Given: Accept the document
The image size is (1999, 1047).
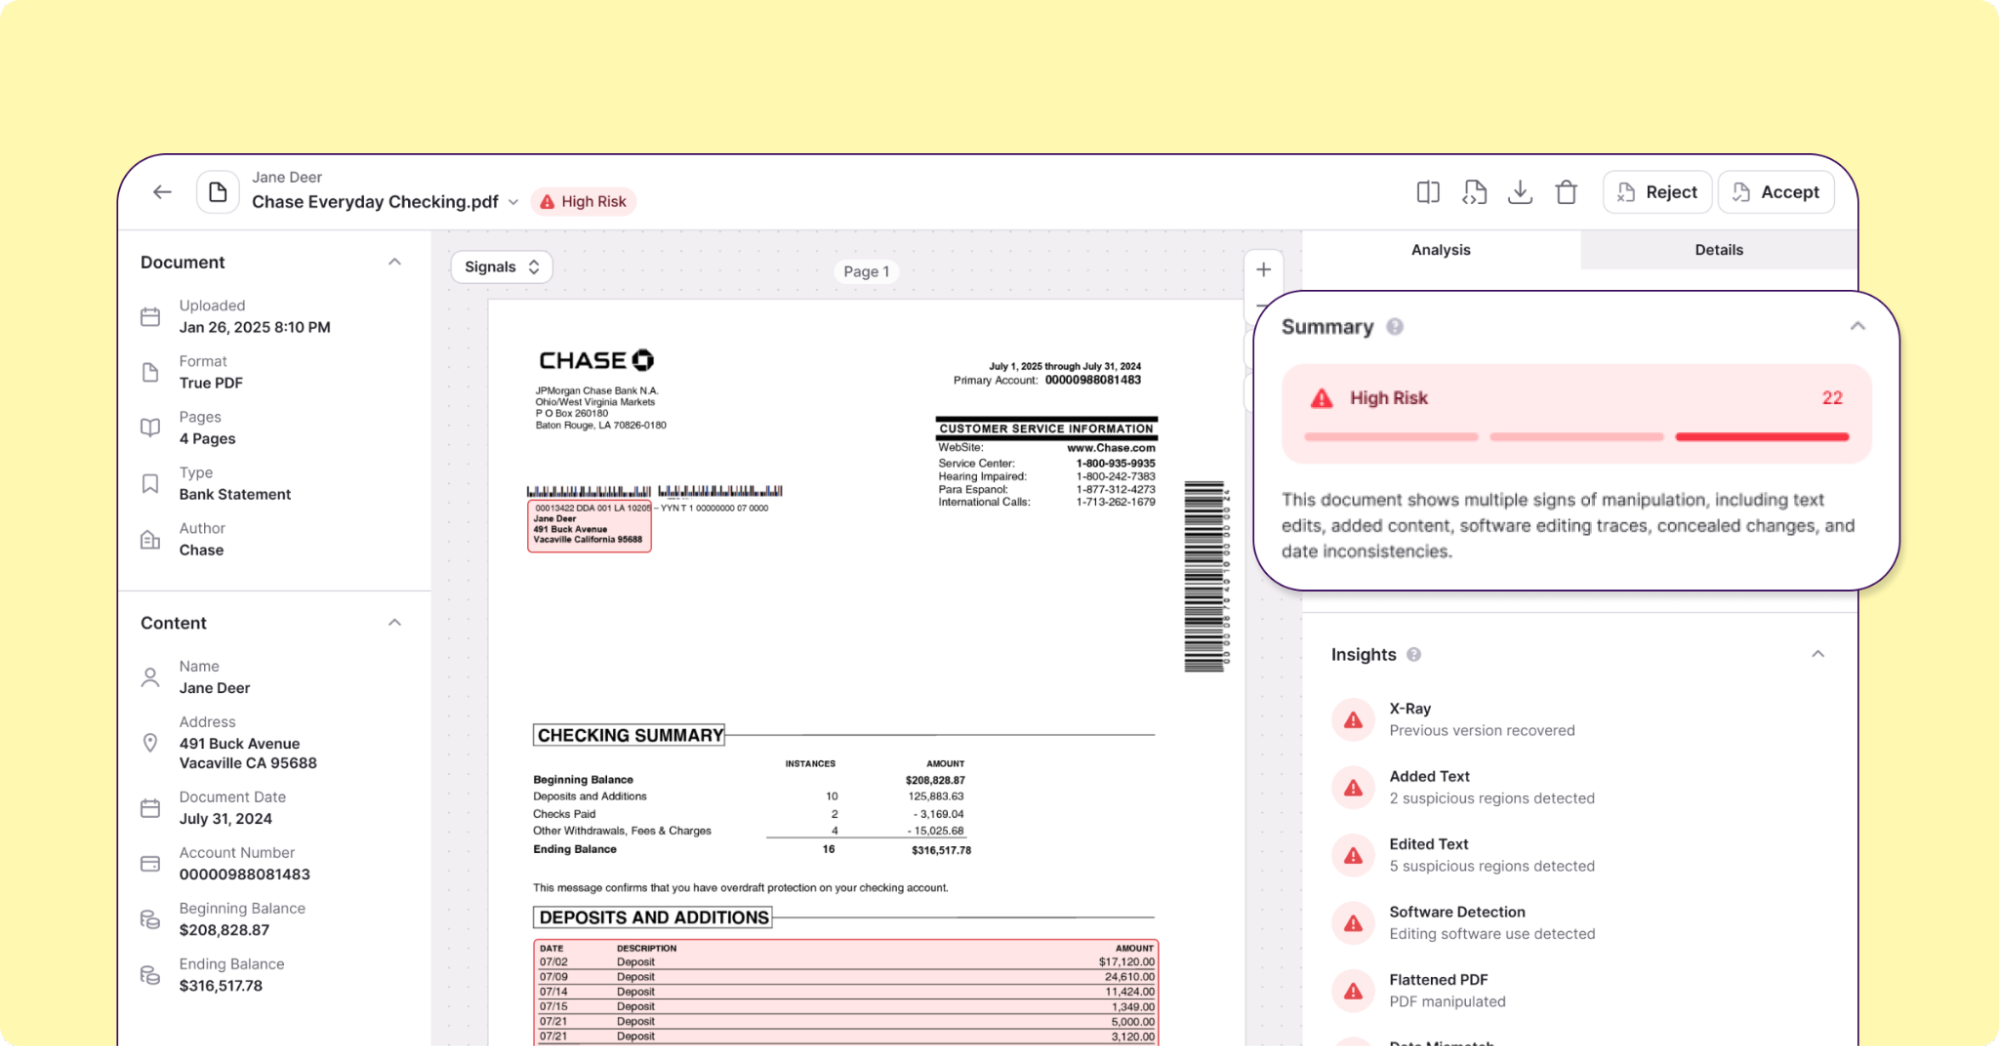Looking at the screenshot, I should tap(1775, 192).
